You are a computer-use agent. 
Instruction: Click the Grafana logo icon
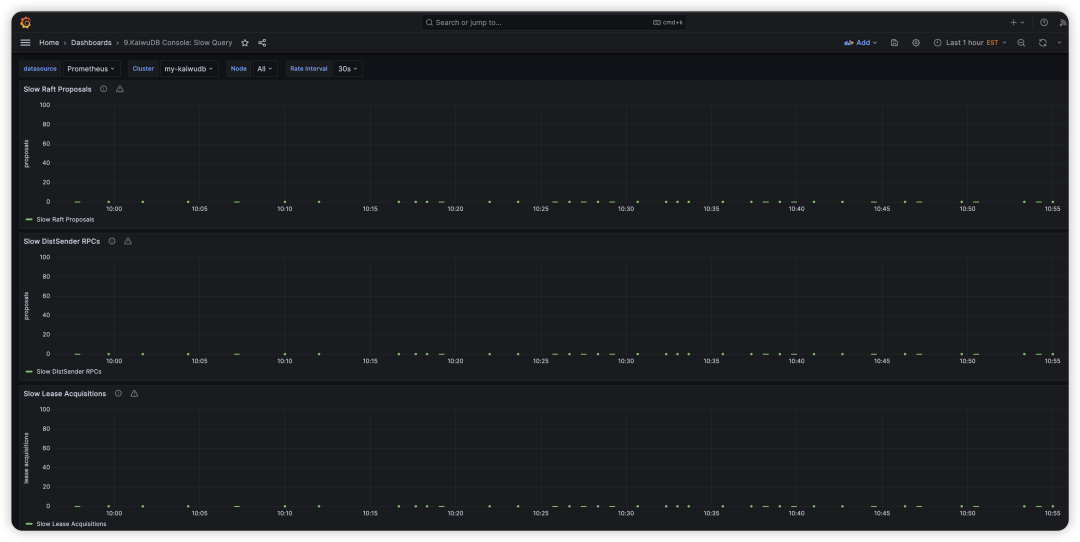tap(25, 23)
